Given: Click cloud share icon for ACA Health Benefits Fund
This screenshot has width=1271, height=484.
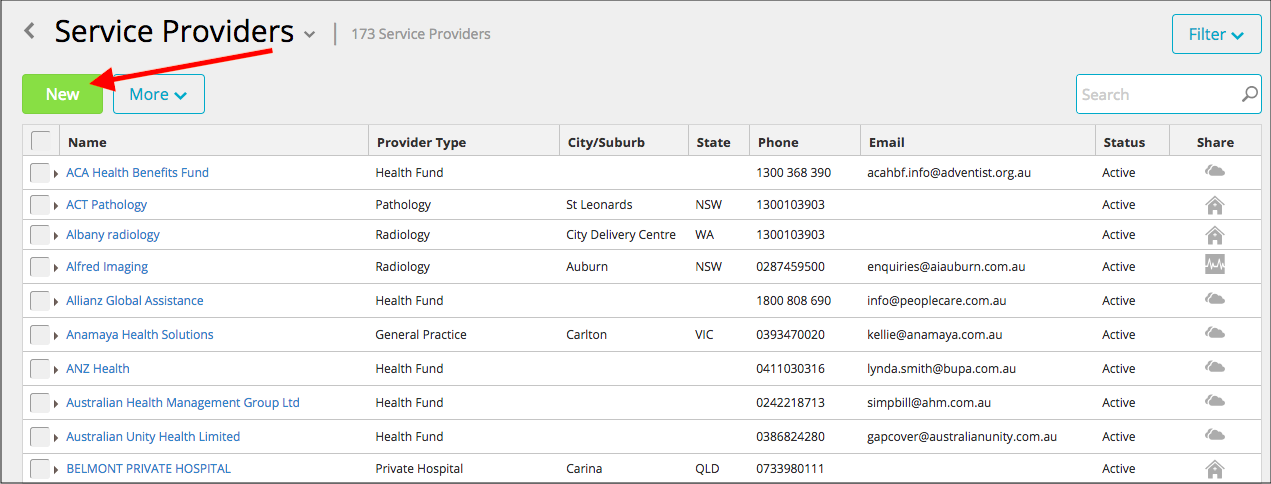Looking at the screenshot, I should (x=1215, y=172).
